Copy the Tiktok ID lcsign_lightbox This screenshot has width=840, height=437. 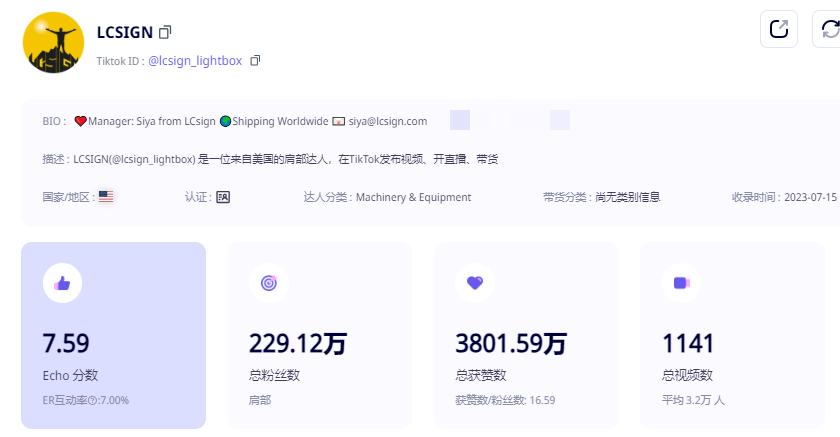click(255, 61)
